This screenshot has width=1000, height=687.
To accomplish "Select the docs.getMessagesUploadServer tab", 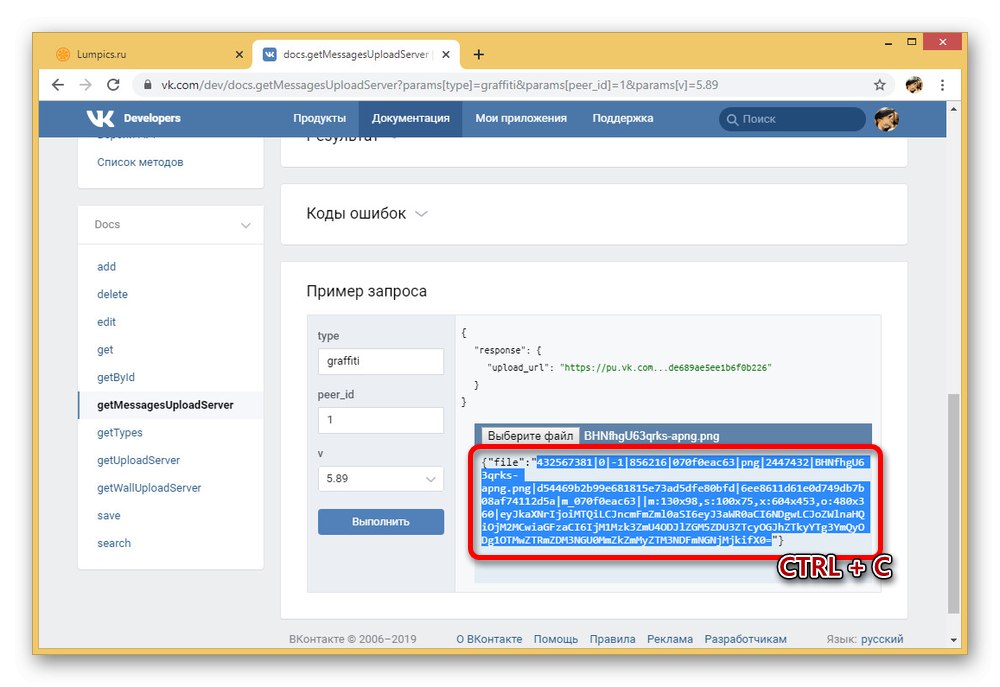I will pyautogui.click(x=355, y=55).
